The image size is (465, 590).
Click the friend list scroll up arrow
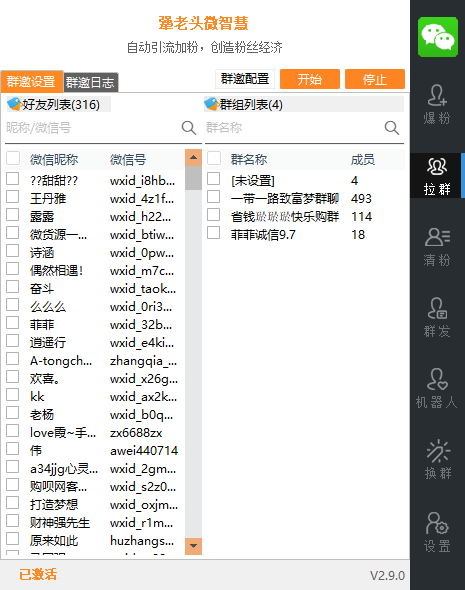tap(193, 158)
